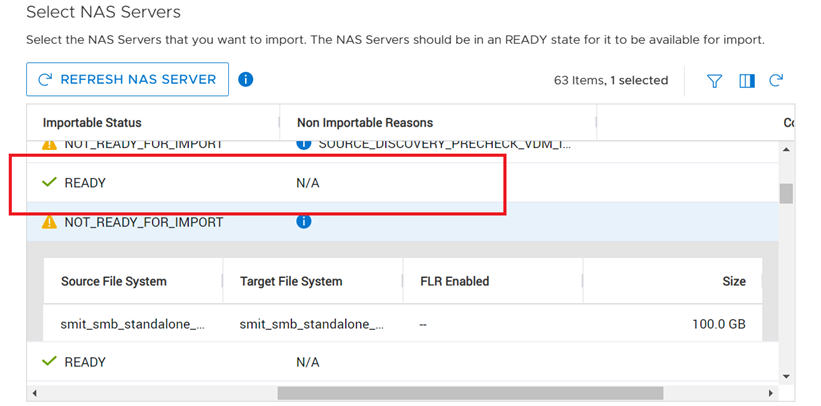Screen dimensions: 821x406
Task: Click green checkmark in highlighted READY row
Action: coord(49,183)
